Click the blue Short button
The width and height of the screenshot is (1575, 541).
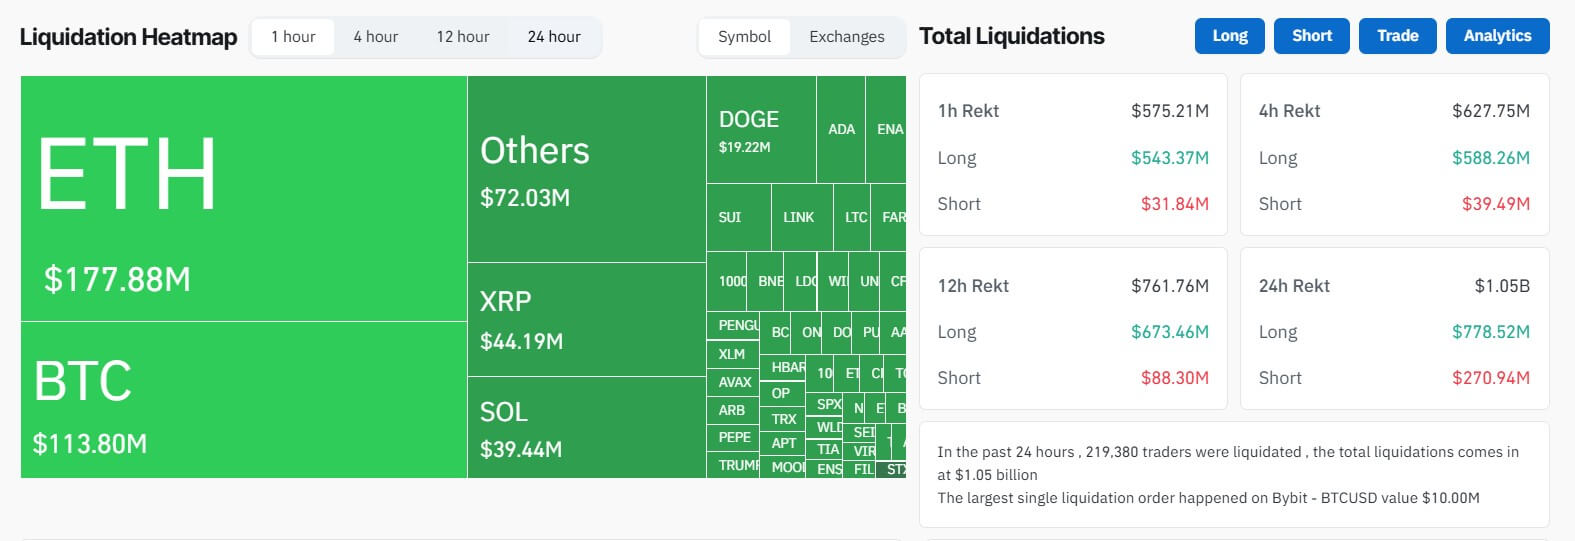click(1311, 36)
